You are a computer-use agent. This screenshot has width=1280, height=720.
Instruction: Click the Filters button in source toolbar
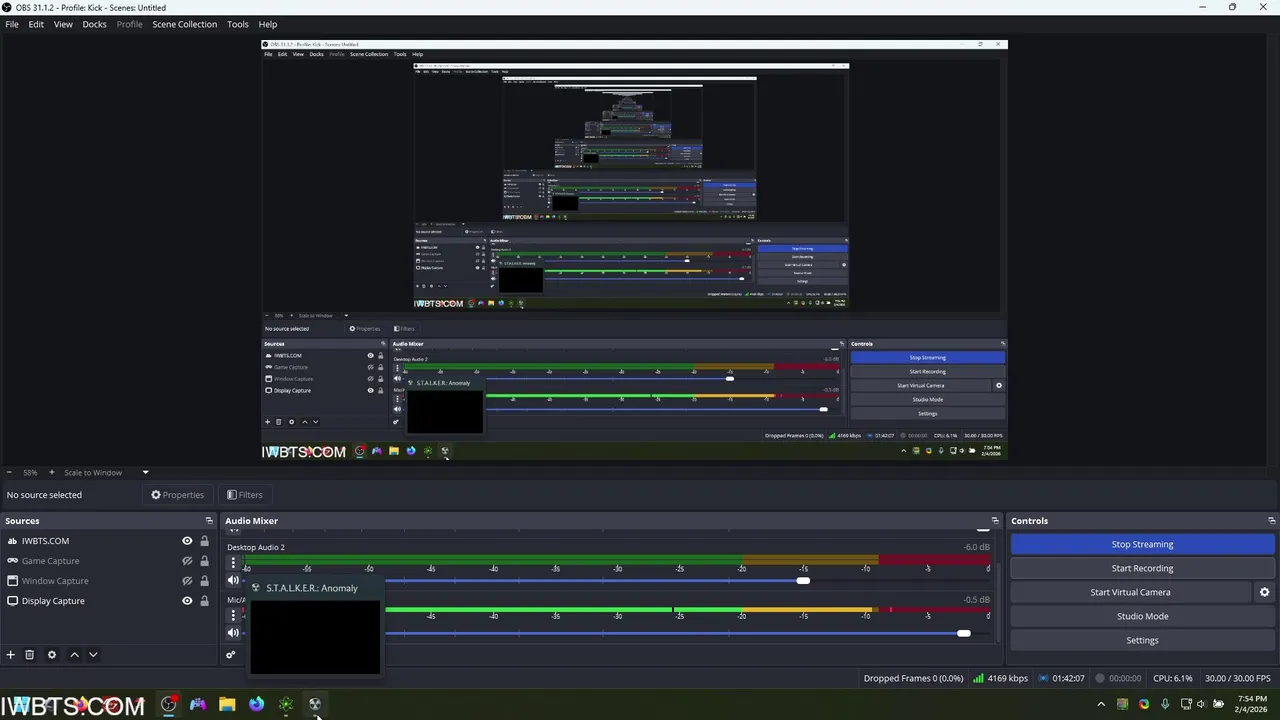tap(244, 495)
